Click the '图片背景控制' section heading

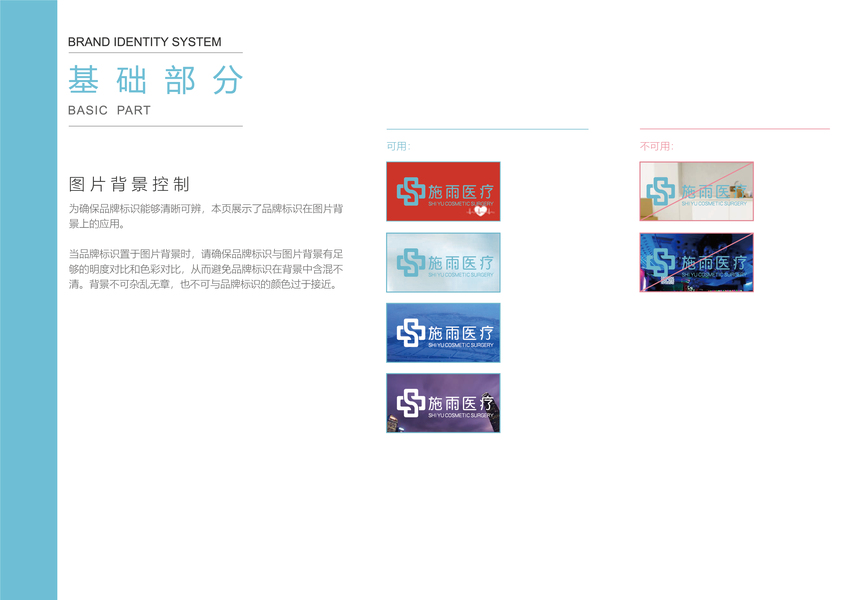(x=129, y=184)
